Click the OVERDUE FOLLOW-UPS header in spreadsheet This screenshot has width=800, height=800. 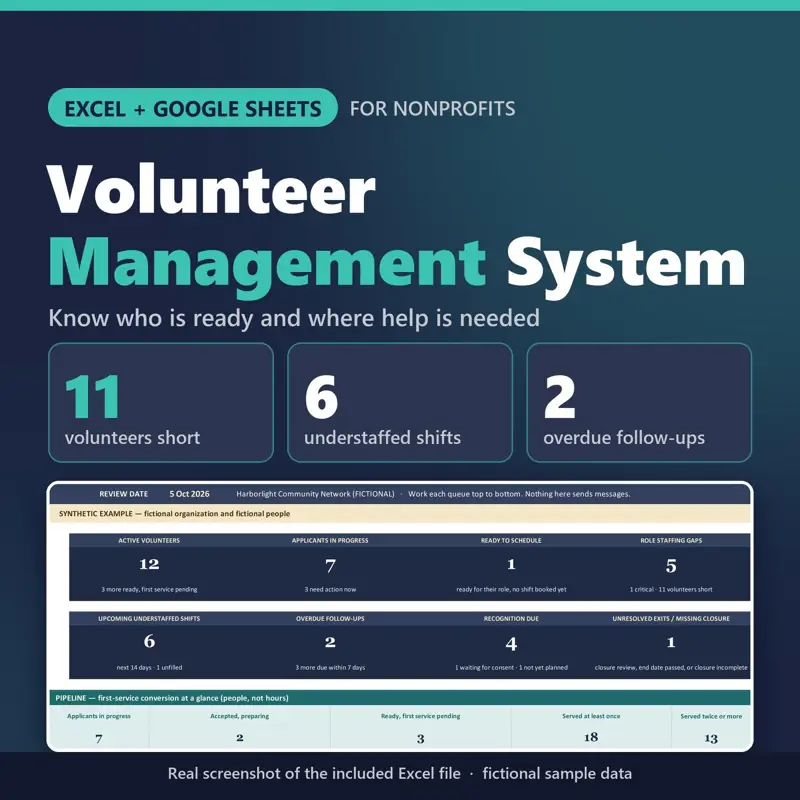330,618
